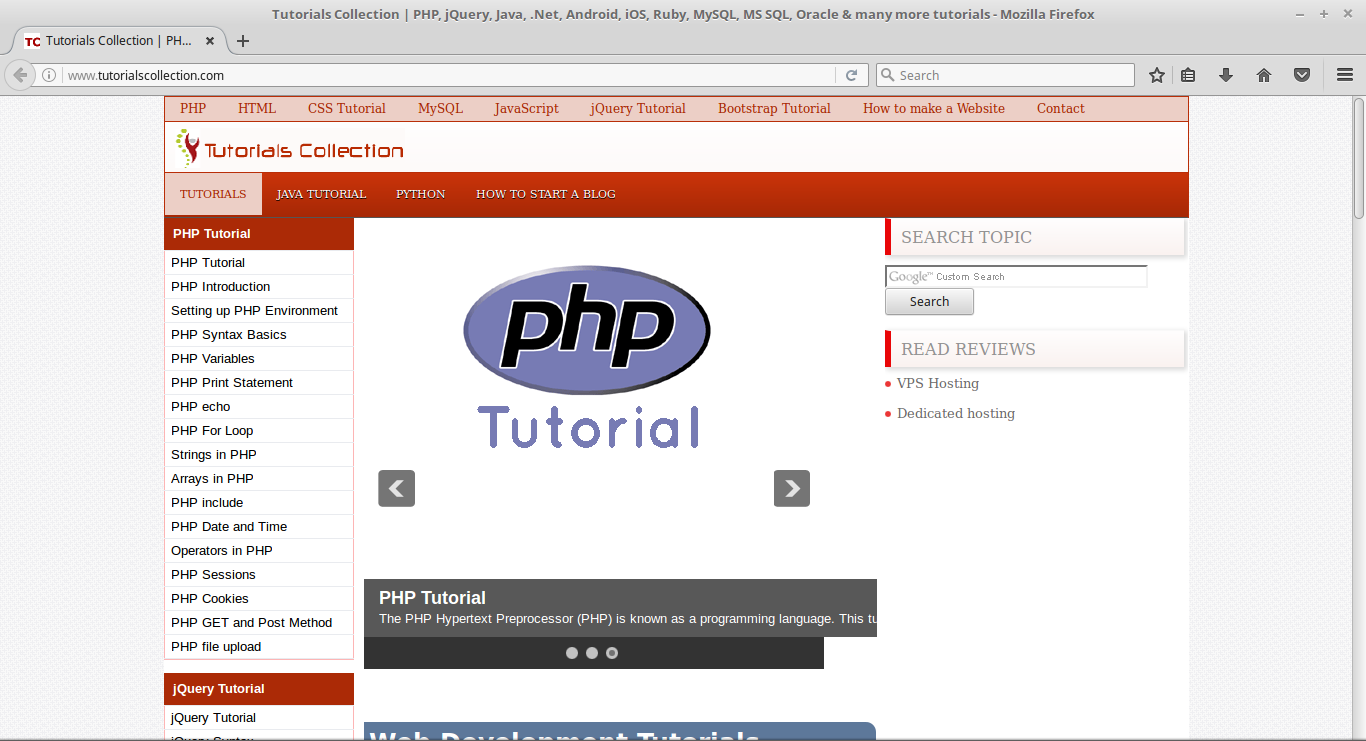Open the jQuery Tutorial sidebar list link

point(213,718)
